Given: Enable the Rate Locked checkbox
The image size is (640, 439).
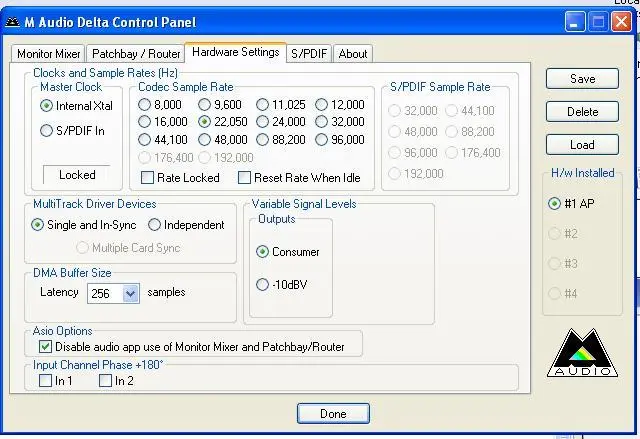Looking at the screenshot, I should 148,178.
